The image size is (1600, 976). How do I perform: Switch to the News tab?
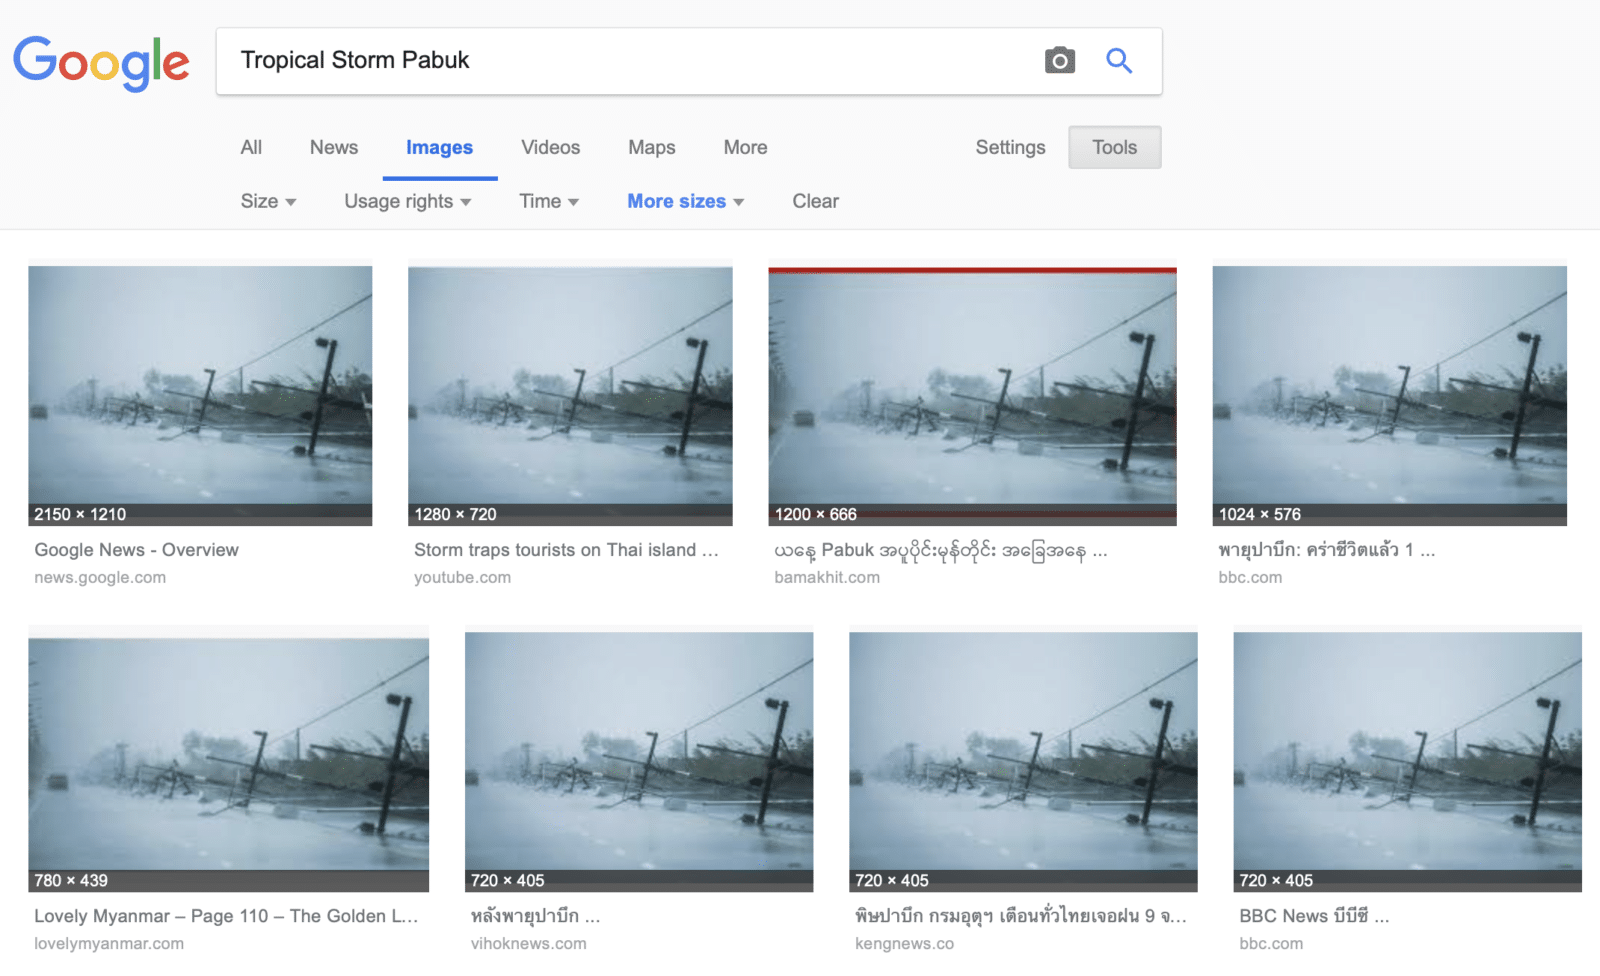333,147
